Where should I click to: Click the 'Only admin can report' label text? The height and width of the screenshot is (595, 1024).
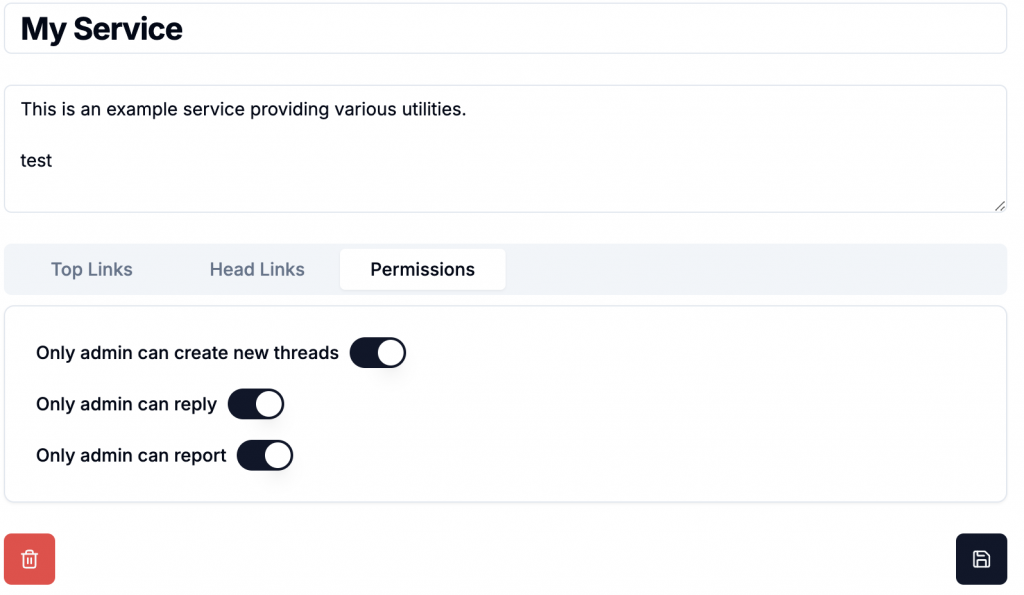point(131,455)
